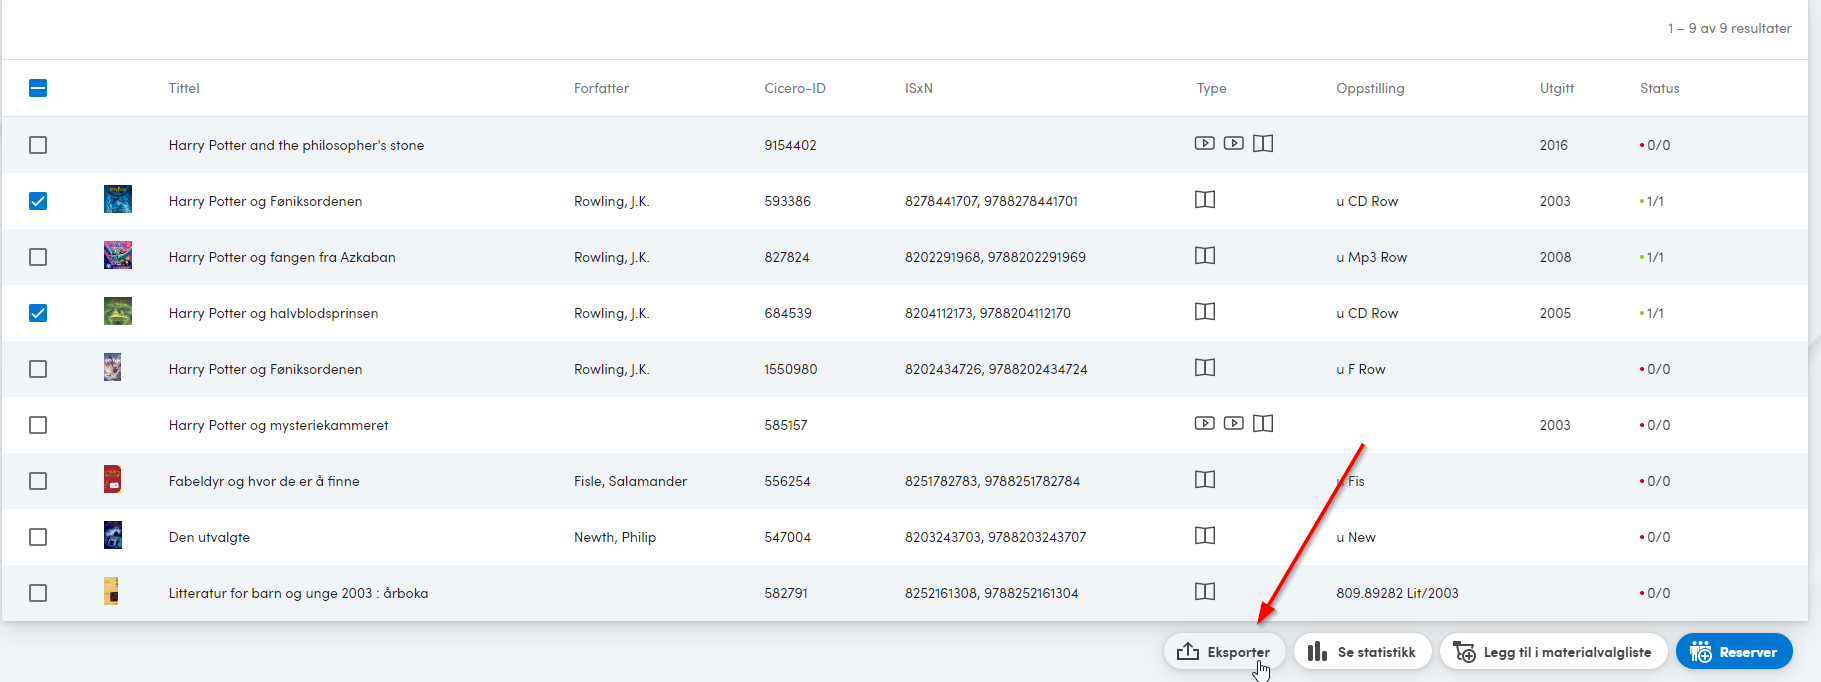This screenshot has width=1821, height=682.
Task: Sort by Cicero-ID column header
Action: click(x=795, y=88)
